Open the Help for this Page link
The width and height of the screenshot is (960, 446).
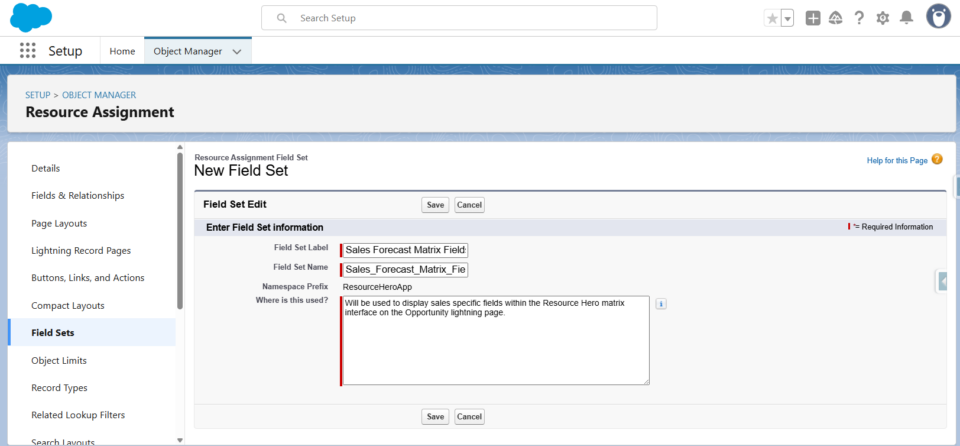coord(897,161)
